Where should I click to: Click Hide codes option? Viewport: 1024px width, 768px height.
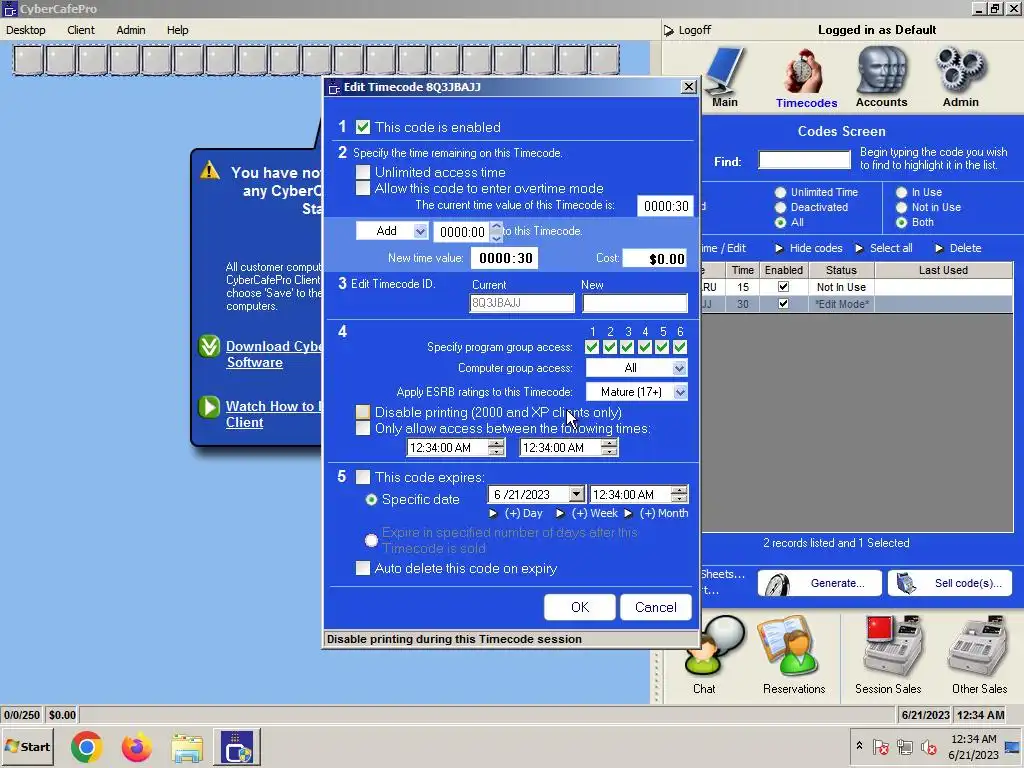[816, 248]
